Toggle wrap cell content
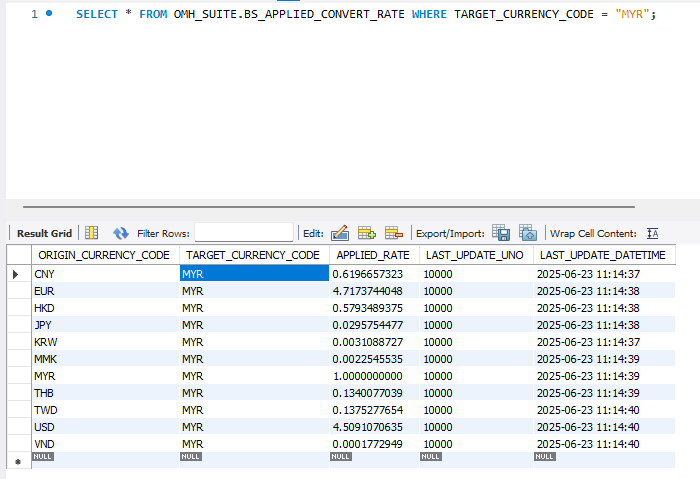Image resolution: width=700 pixels, height=479 pixels. coord(653,233)
